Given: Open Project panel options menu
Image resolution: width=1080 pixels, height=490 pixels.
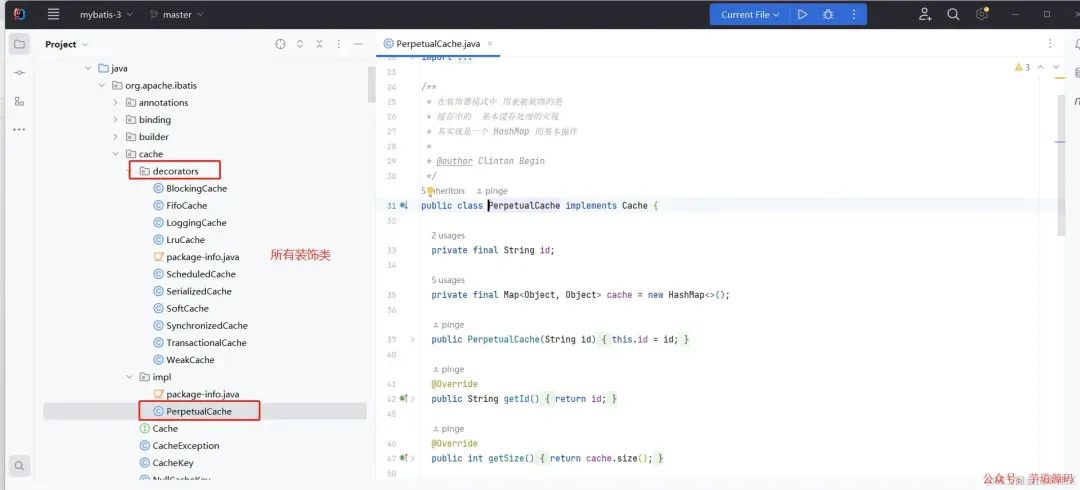Looking at the screenshot, I should [338, 44].
